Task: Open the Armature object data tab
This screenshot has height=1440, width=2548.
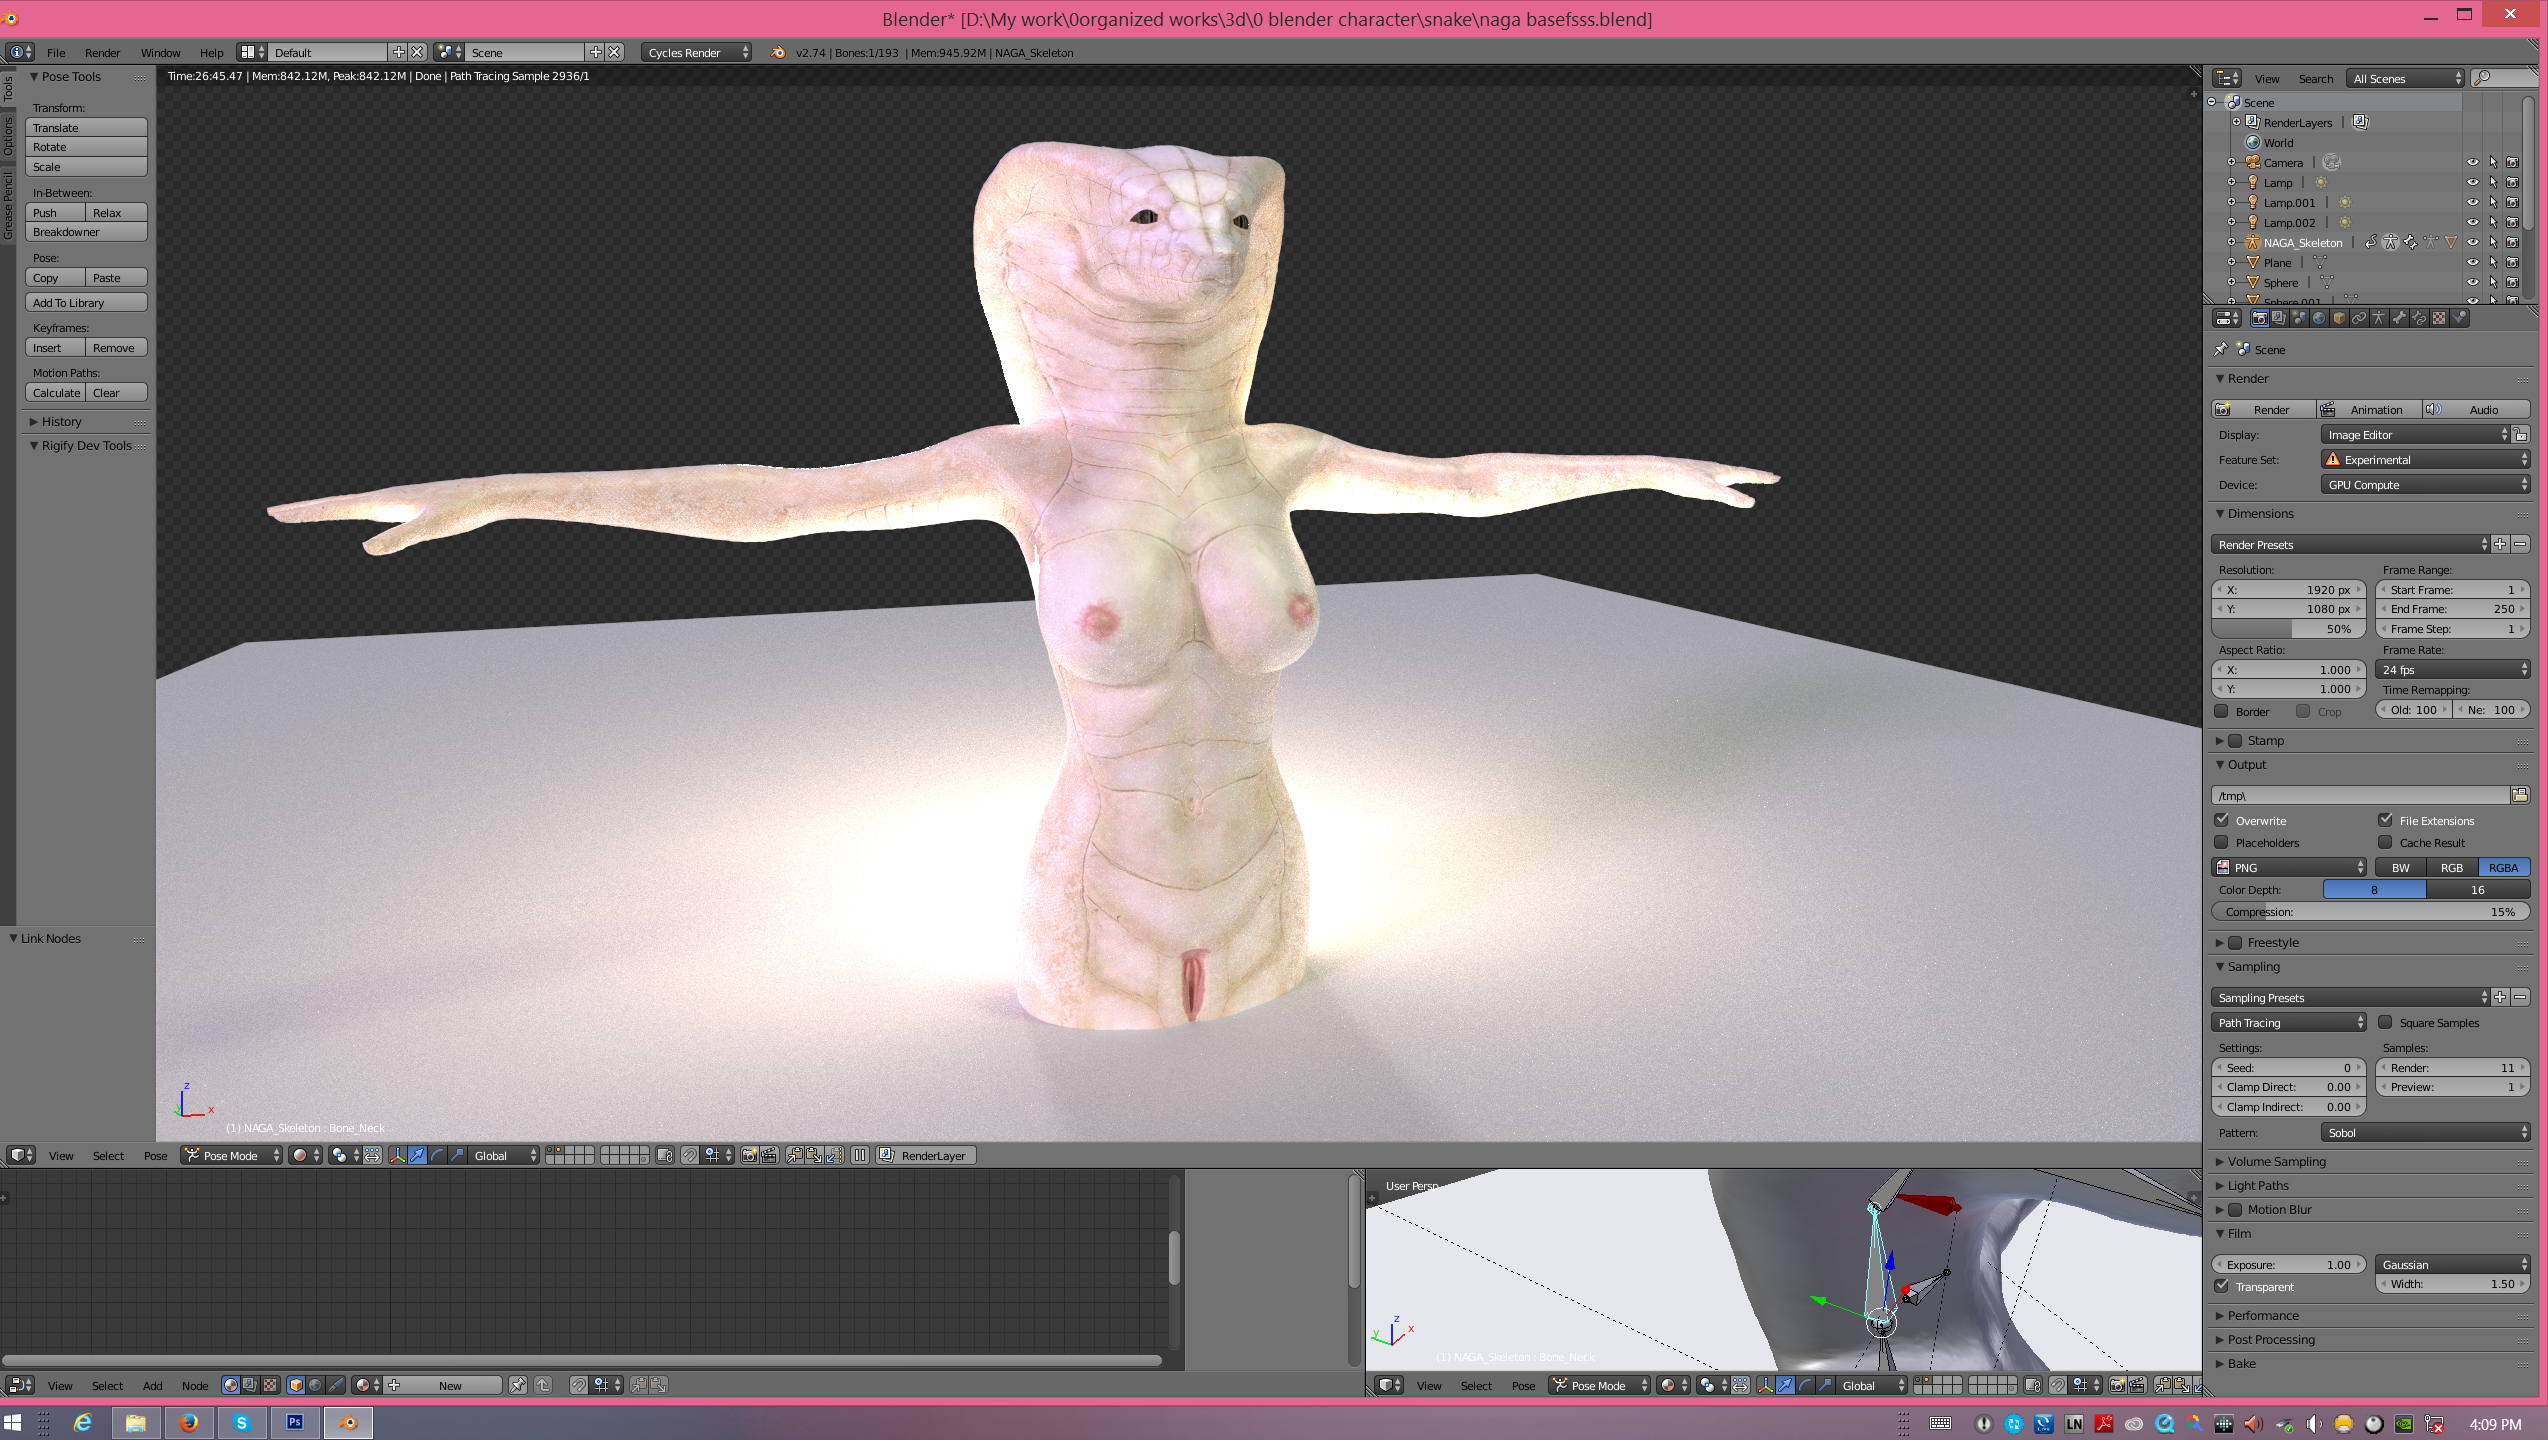Action: click(x=2379, y=318)
